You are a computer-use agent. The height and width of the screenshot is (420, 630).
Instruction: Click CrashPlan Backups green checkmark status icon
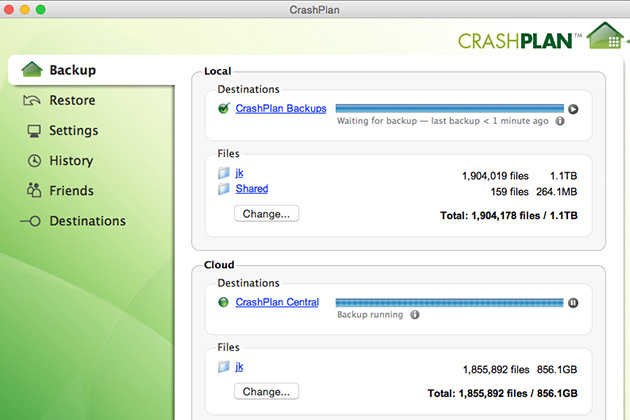pos(224,108)
